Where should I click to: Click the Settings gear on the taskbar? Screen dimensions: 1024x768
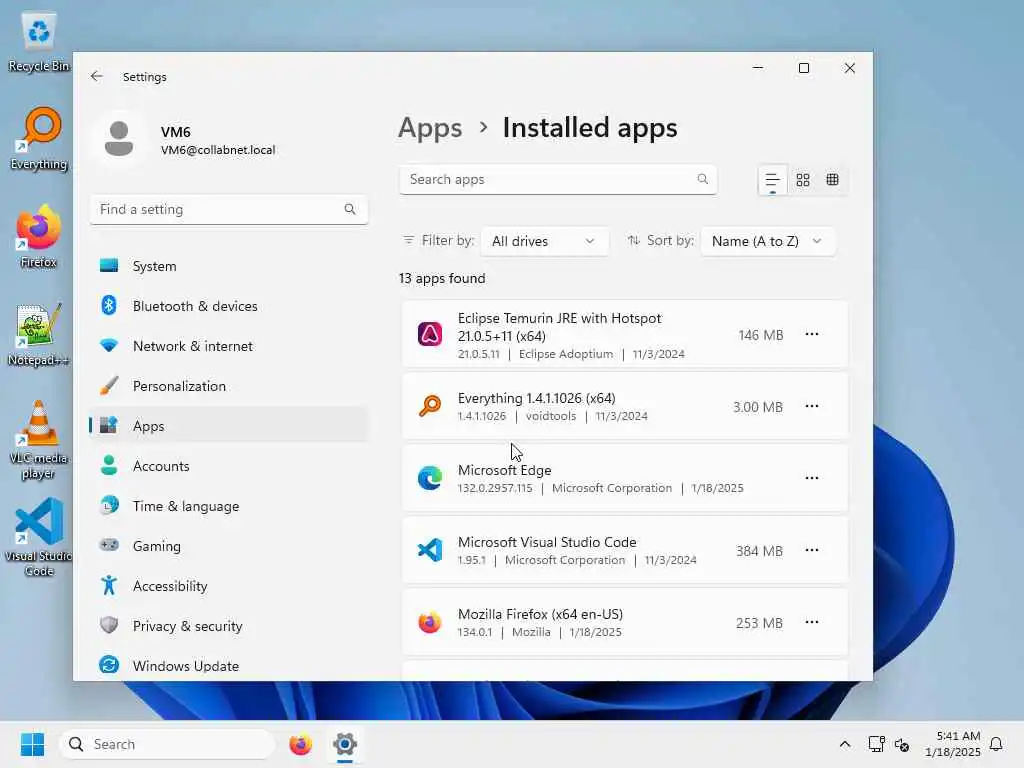(345, 744)
